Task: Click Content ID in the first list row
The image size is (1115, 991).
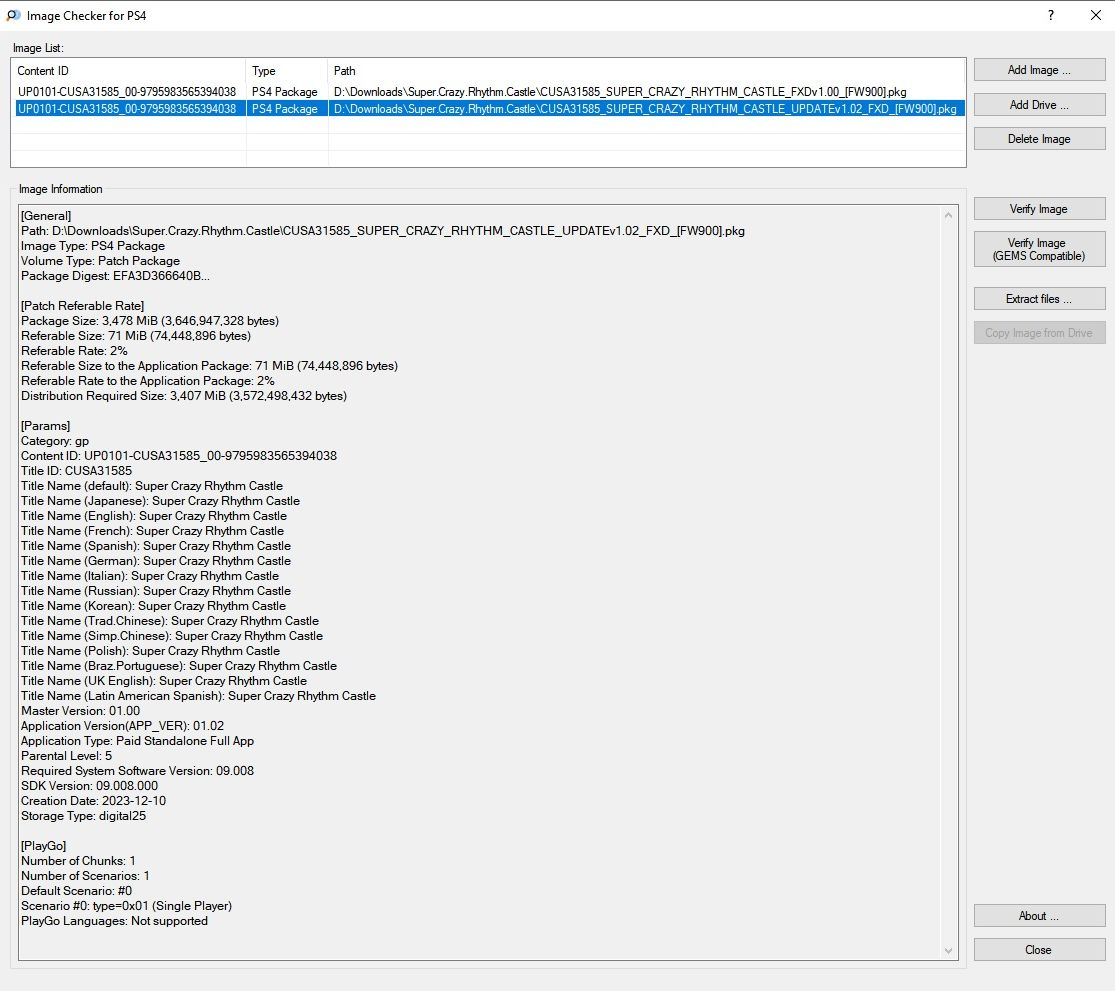Action: 127,92
